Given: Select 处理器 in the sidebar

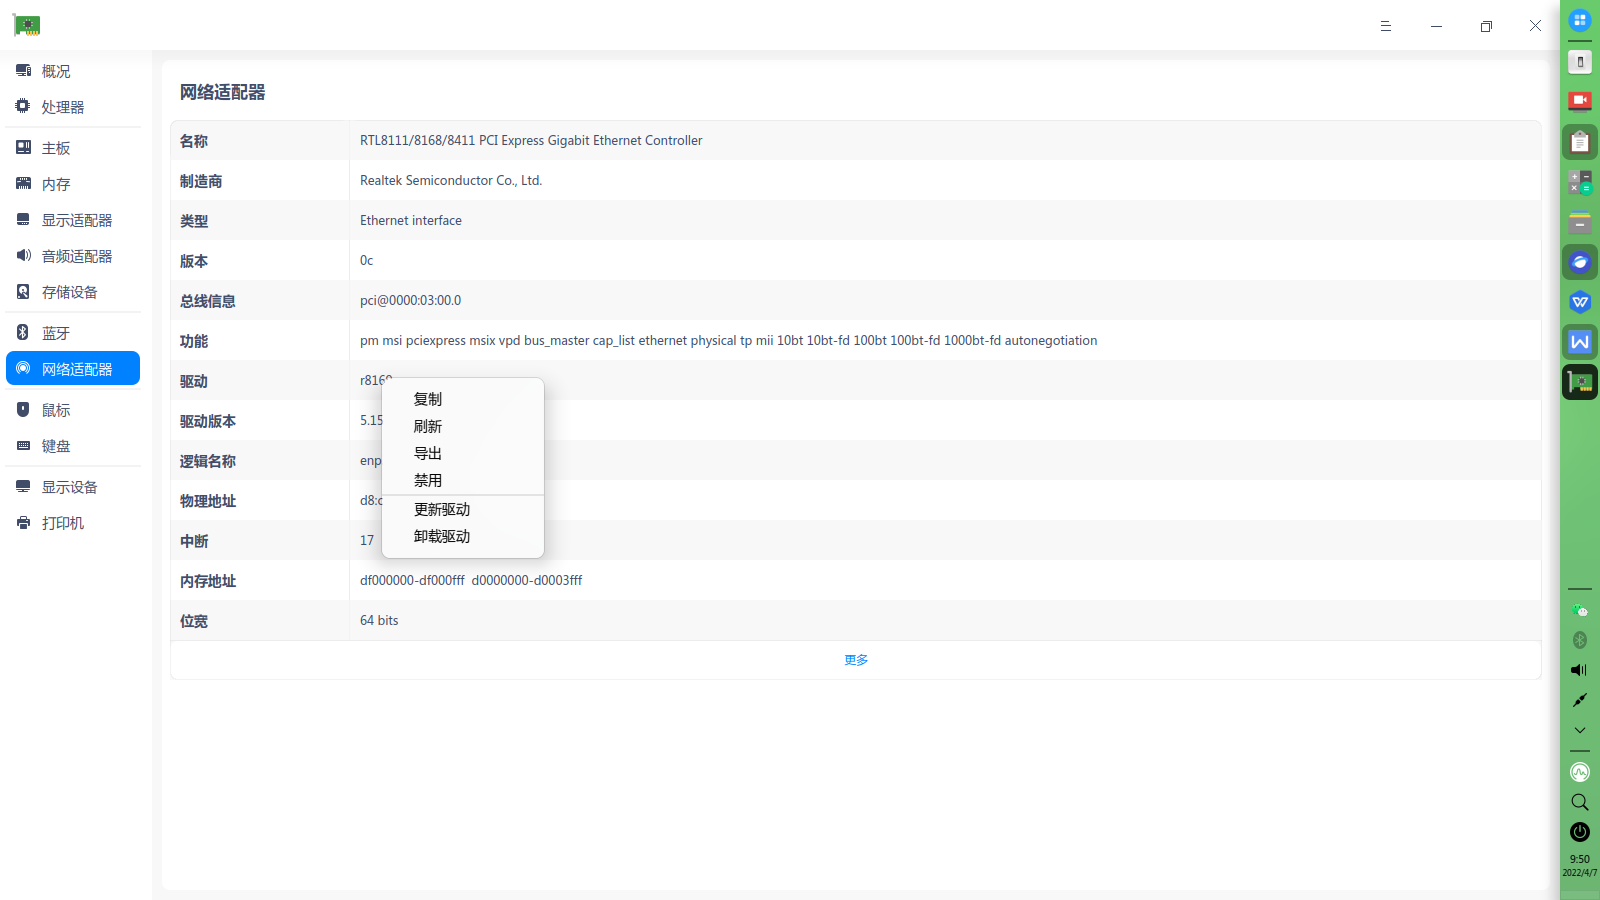Looking at the screenshot, I should point(73,107).
